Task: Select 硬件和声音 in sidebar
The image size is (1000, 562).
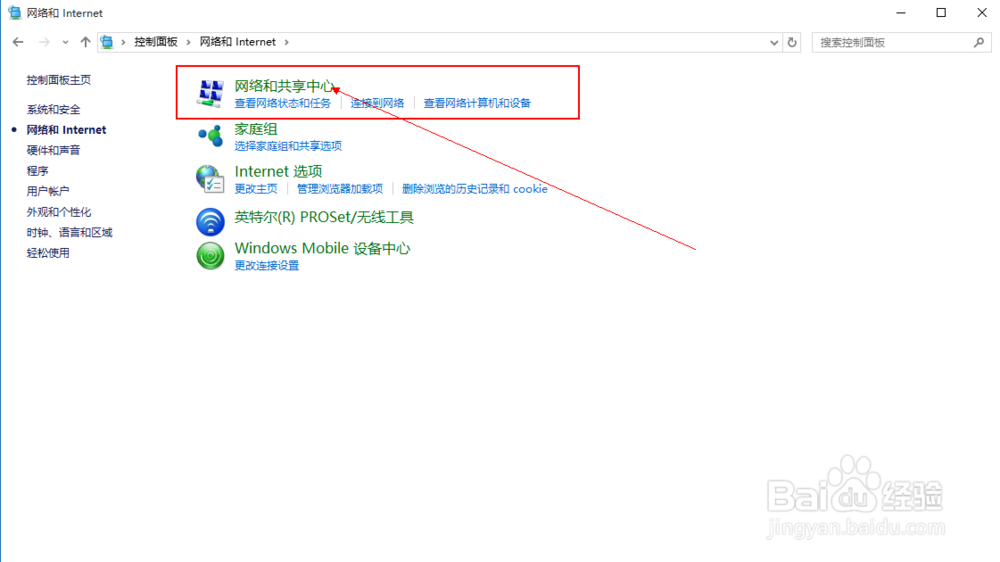Action: point(54,150)
